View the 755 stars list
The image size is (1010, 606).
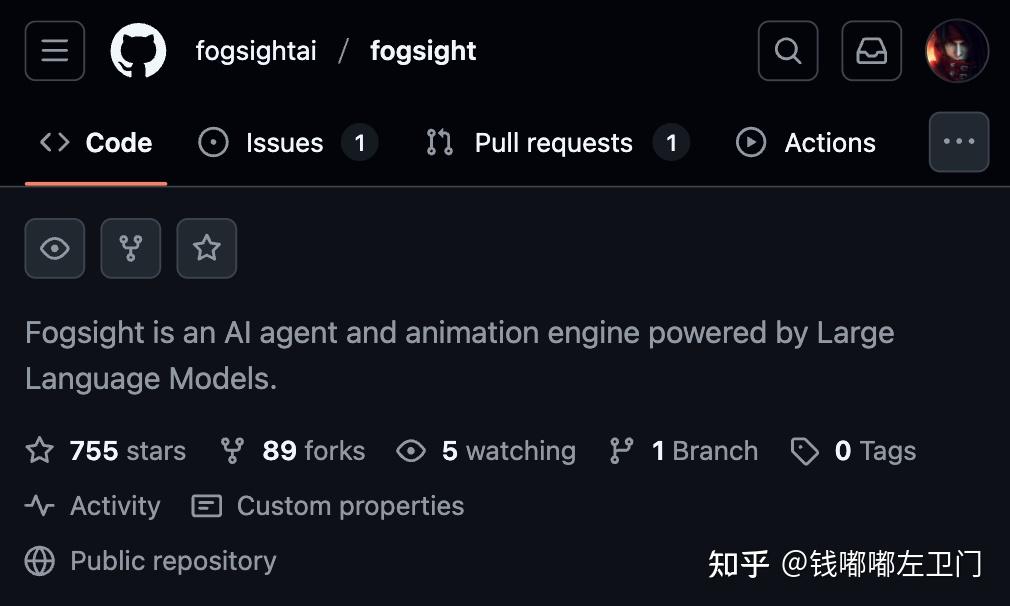pyautogui.click(x=106, y=451)
